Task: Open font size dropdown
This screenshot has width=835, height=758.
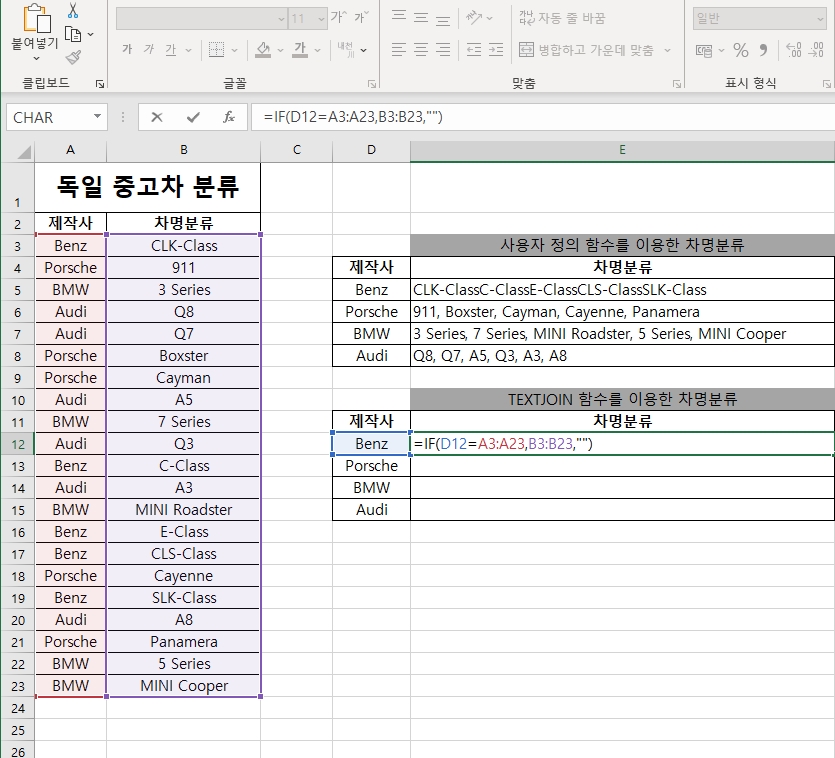Action: pyautogui.click(x=321, y=19)
